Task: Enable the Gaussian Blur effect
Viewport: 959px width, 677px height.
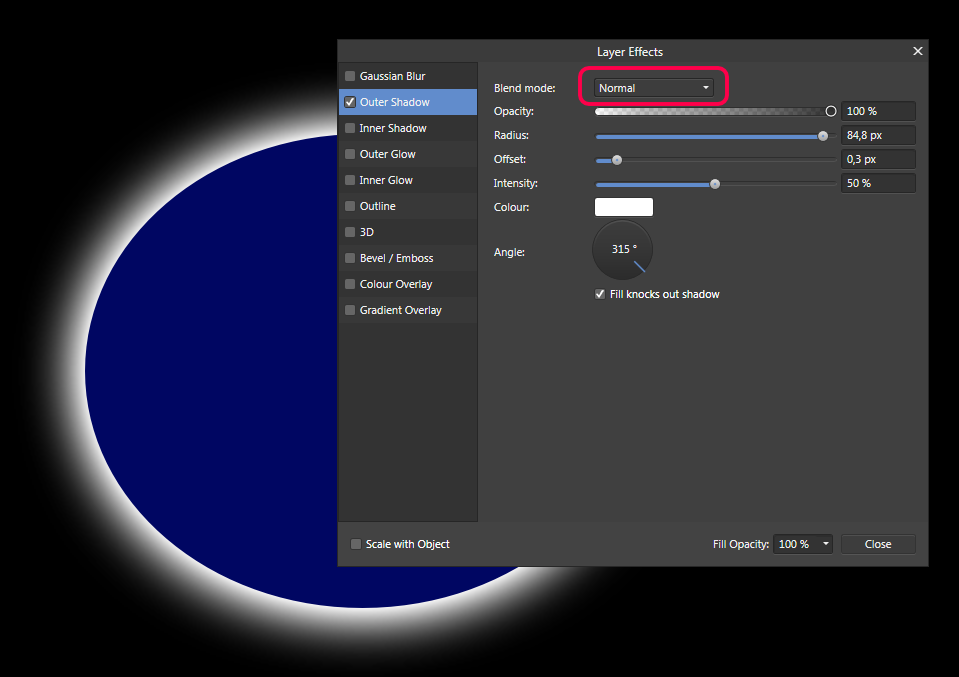Action: [x=350, y=75]
